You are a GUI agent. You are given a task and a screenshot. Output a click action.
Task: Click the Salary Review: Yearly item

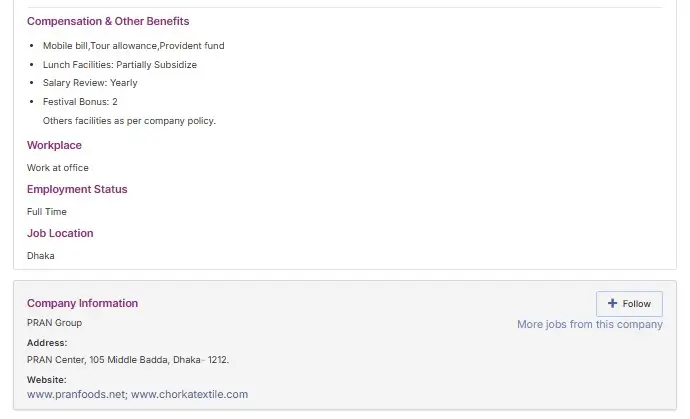tap(90, 83)
